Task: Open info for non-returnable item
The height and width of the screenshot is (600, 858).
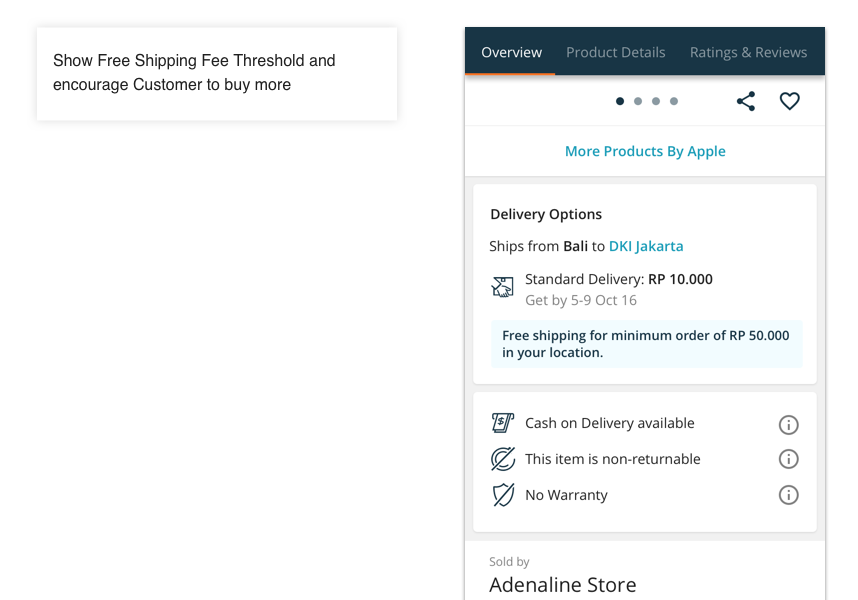Action: [x=788, y=459]
